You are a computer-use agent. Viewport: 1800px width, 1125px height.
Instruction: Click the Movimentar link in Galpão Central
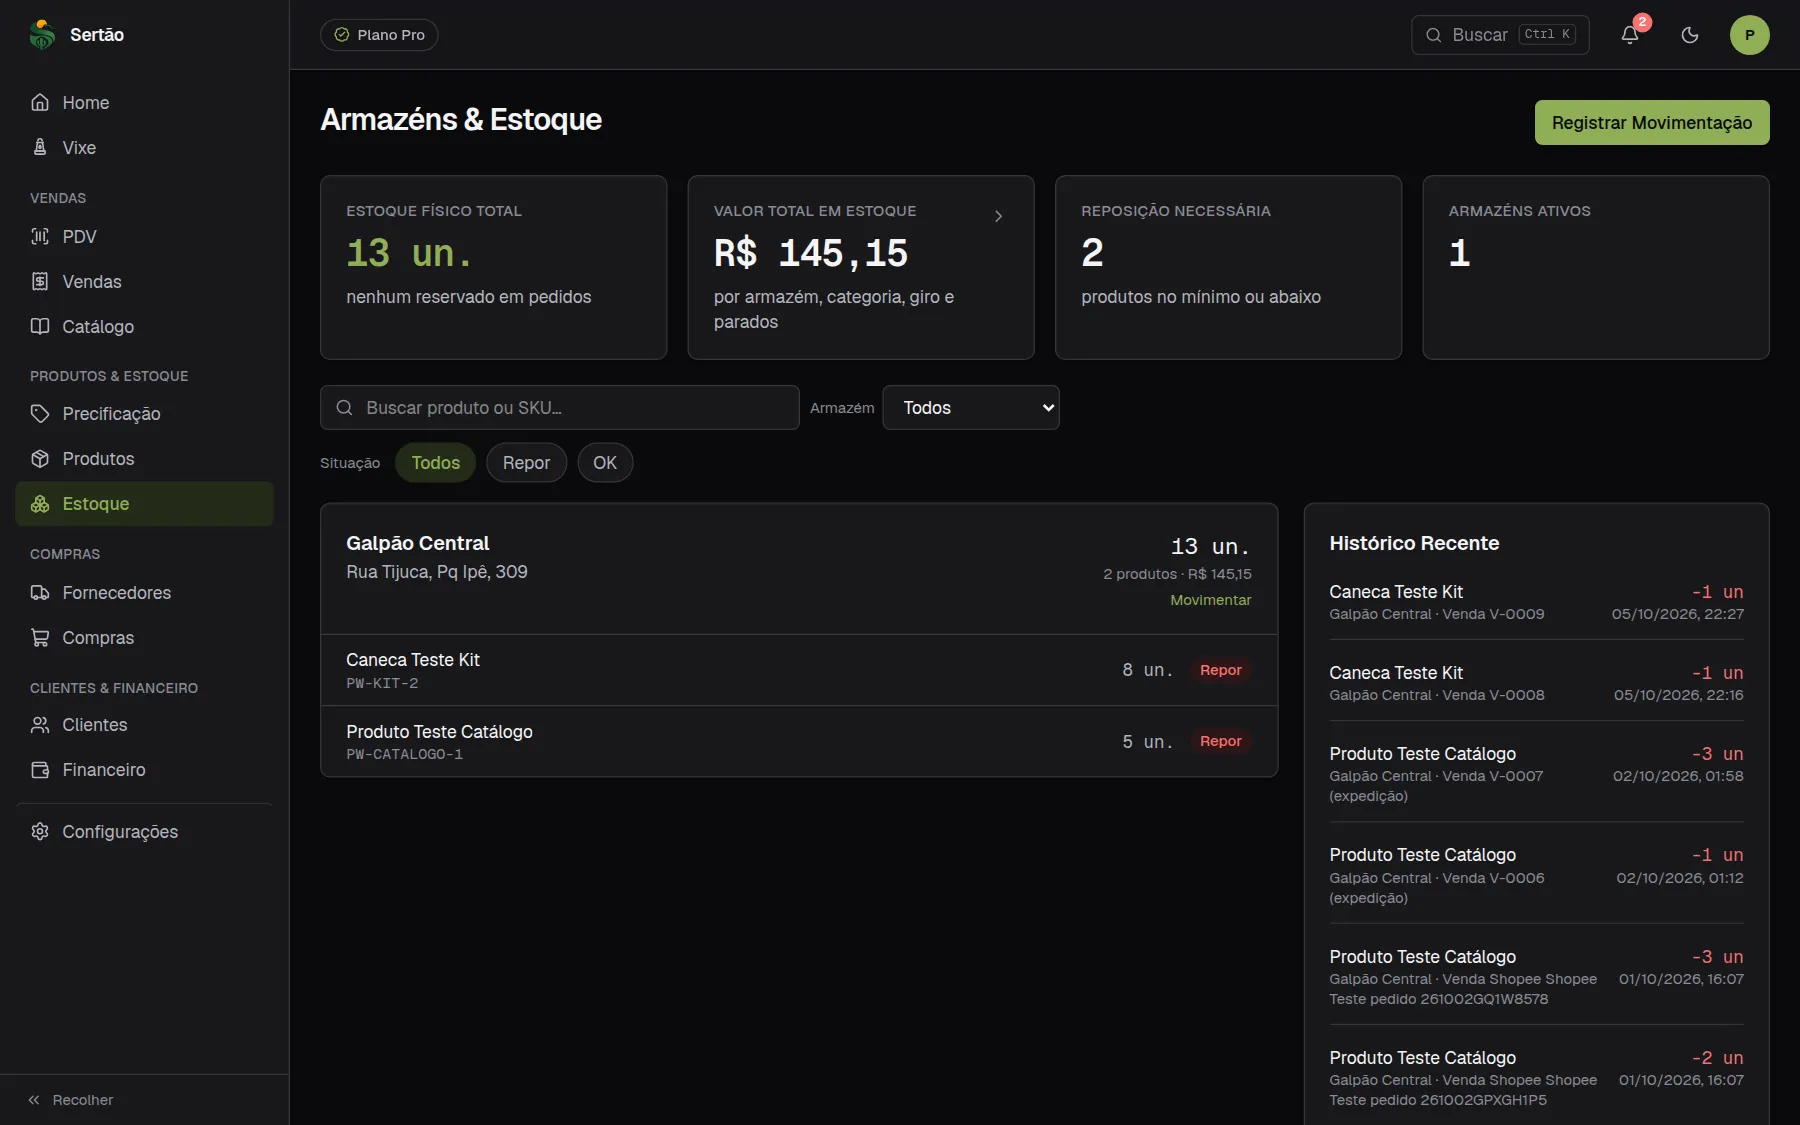pos(1210,600)
